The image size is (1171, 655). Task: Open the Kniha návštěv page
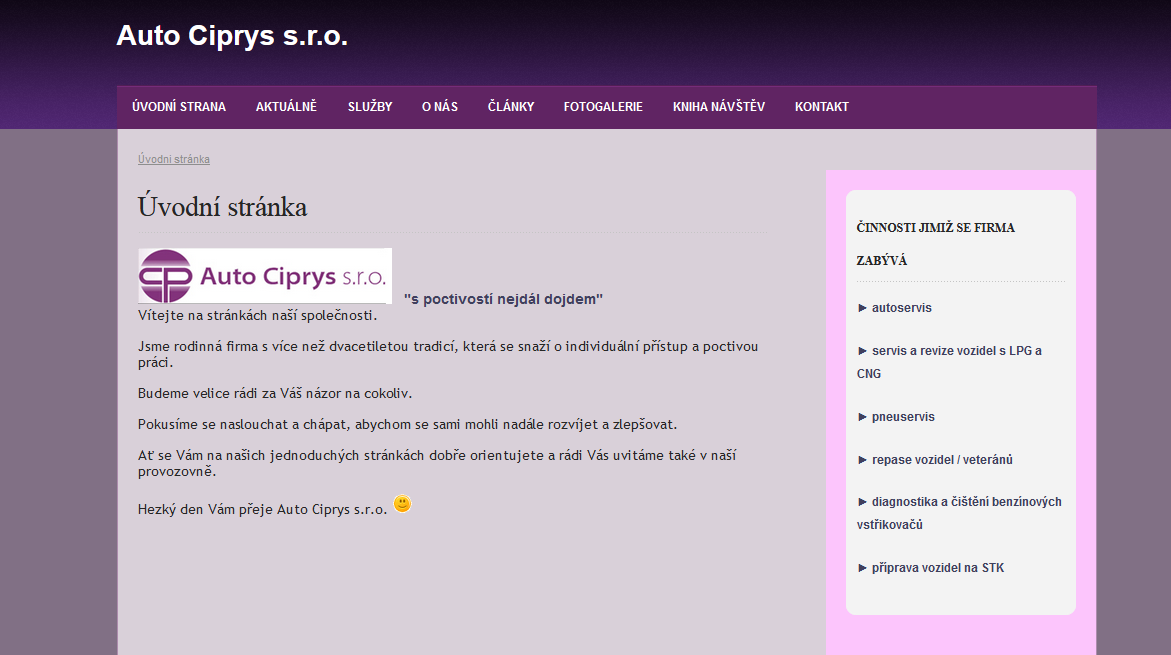[718, 107]
